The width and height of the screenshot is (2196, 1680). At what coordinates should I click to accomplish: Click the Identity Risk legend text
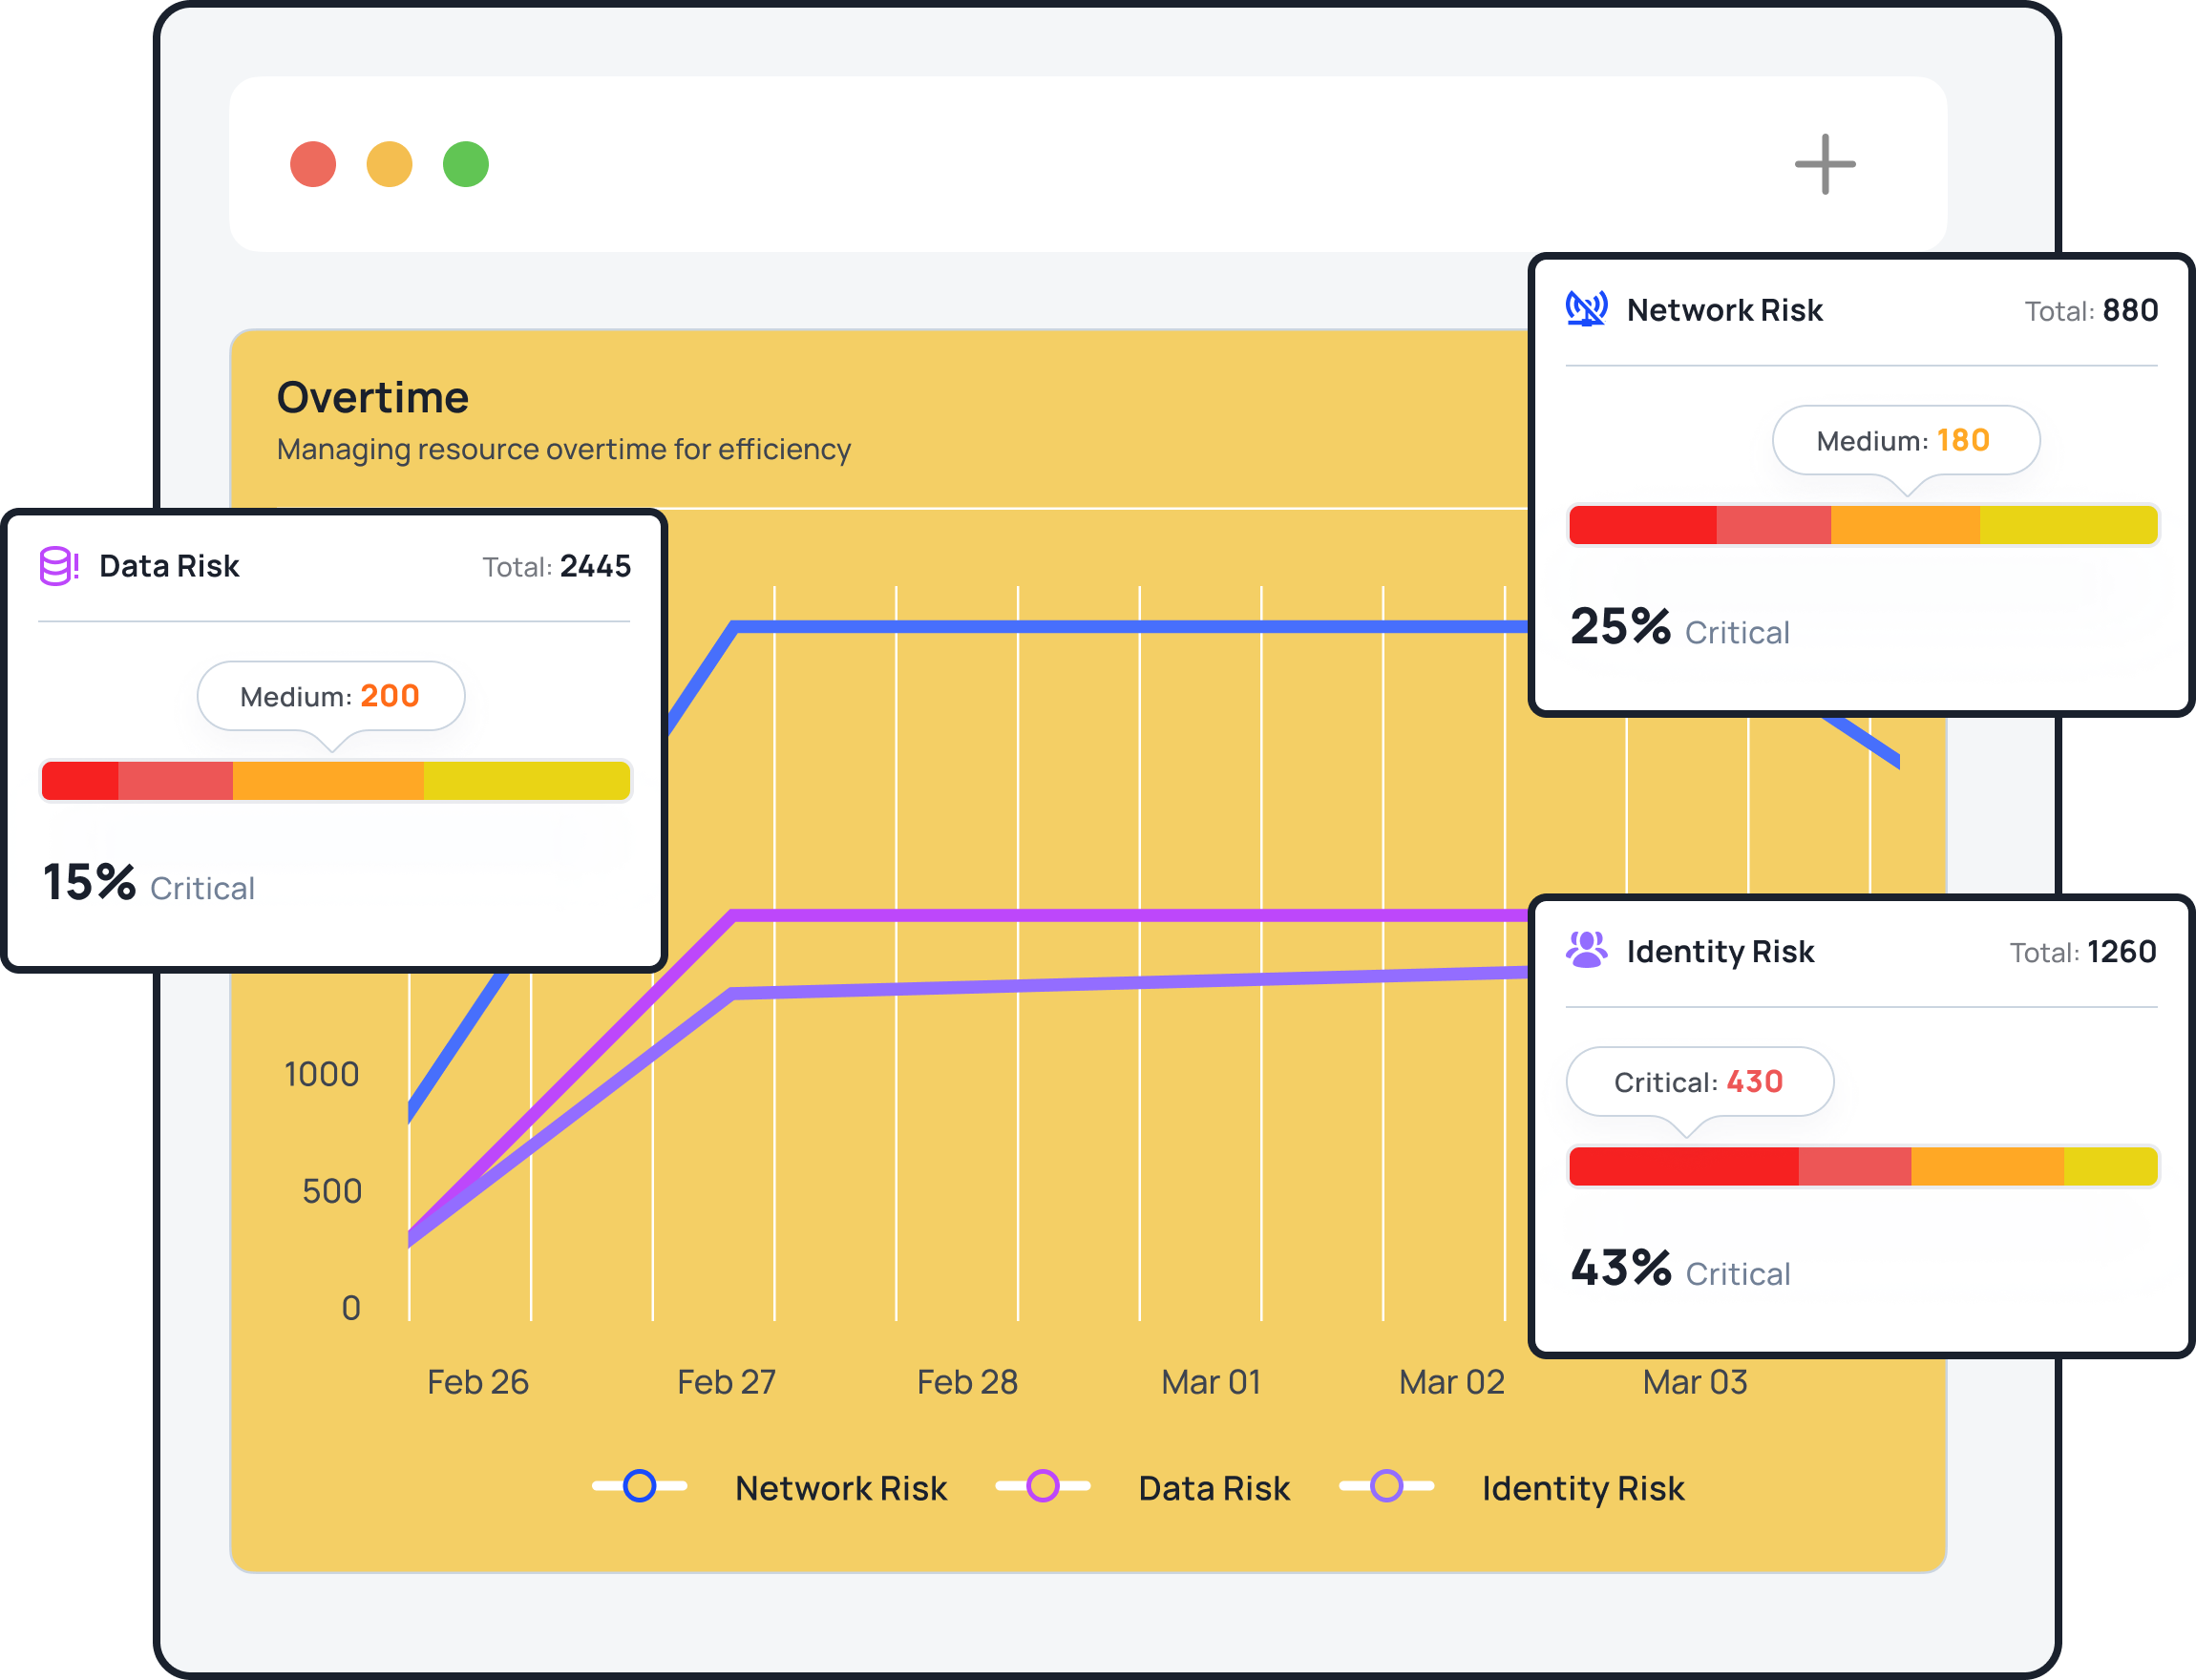point(1583,1488)
